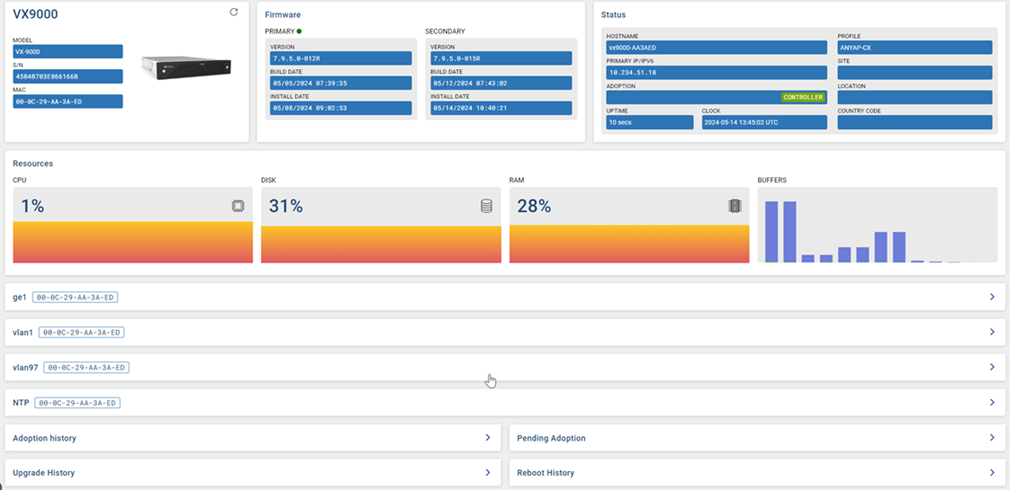Open the Upgrade History section
The width and height of the screenshot is (1010, 490).
point(487,472)
